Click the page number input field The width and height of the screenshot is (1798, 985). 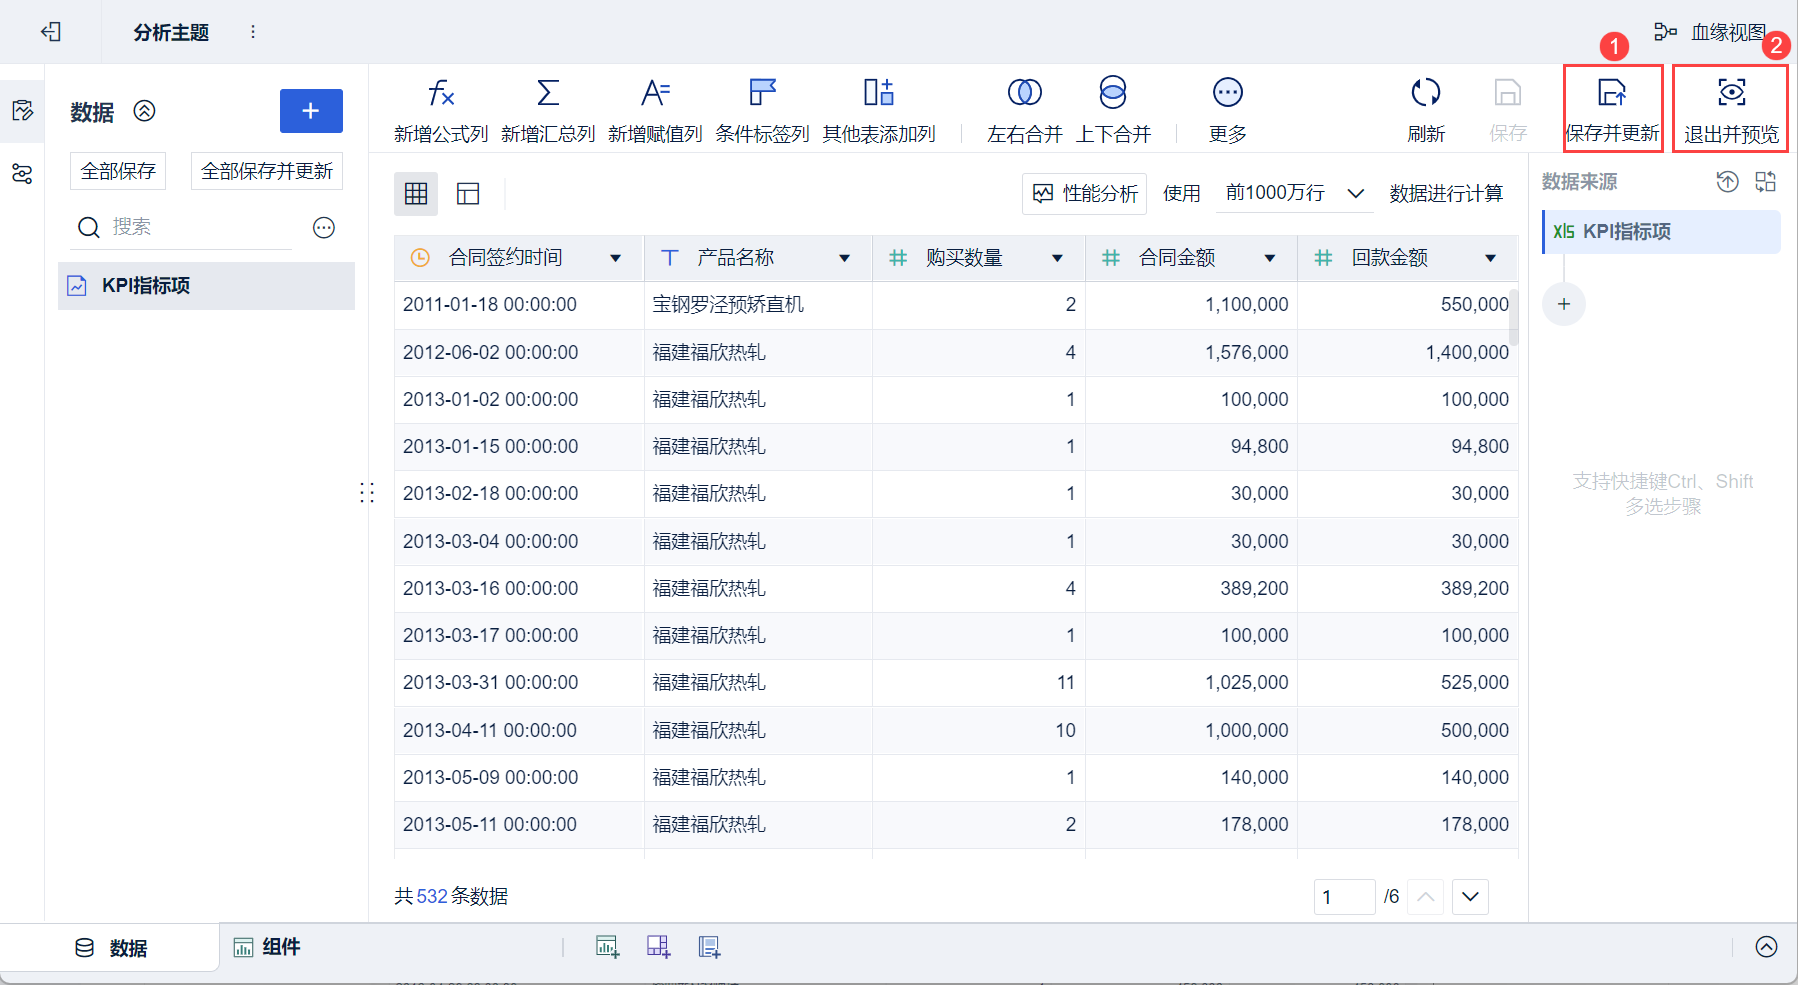click(1343, 897)
